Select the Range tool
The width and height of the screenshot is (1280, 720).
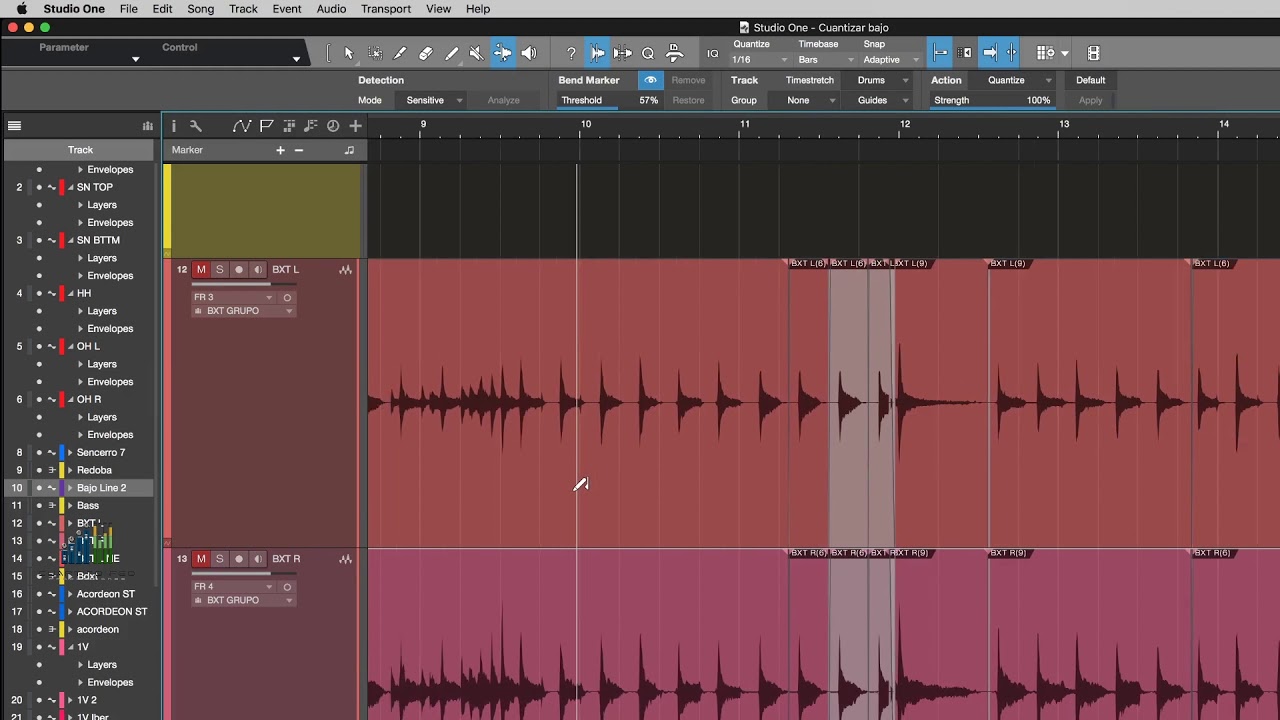click(375, 53)
